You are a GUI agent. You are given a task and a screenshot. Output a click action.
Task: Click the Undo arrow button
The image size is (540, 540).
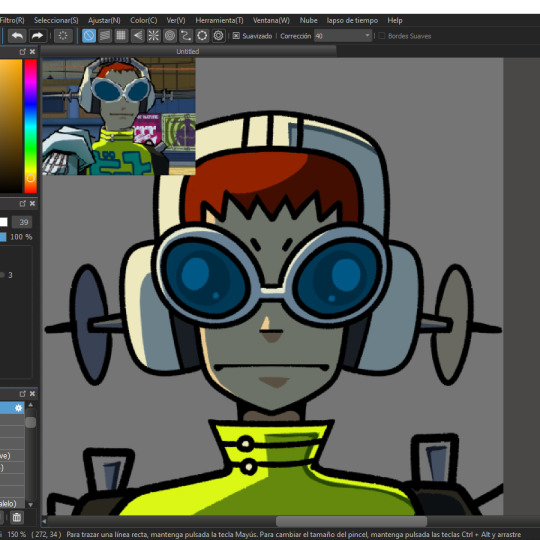click(x=17, y=36)
